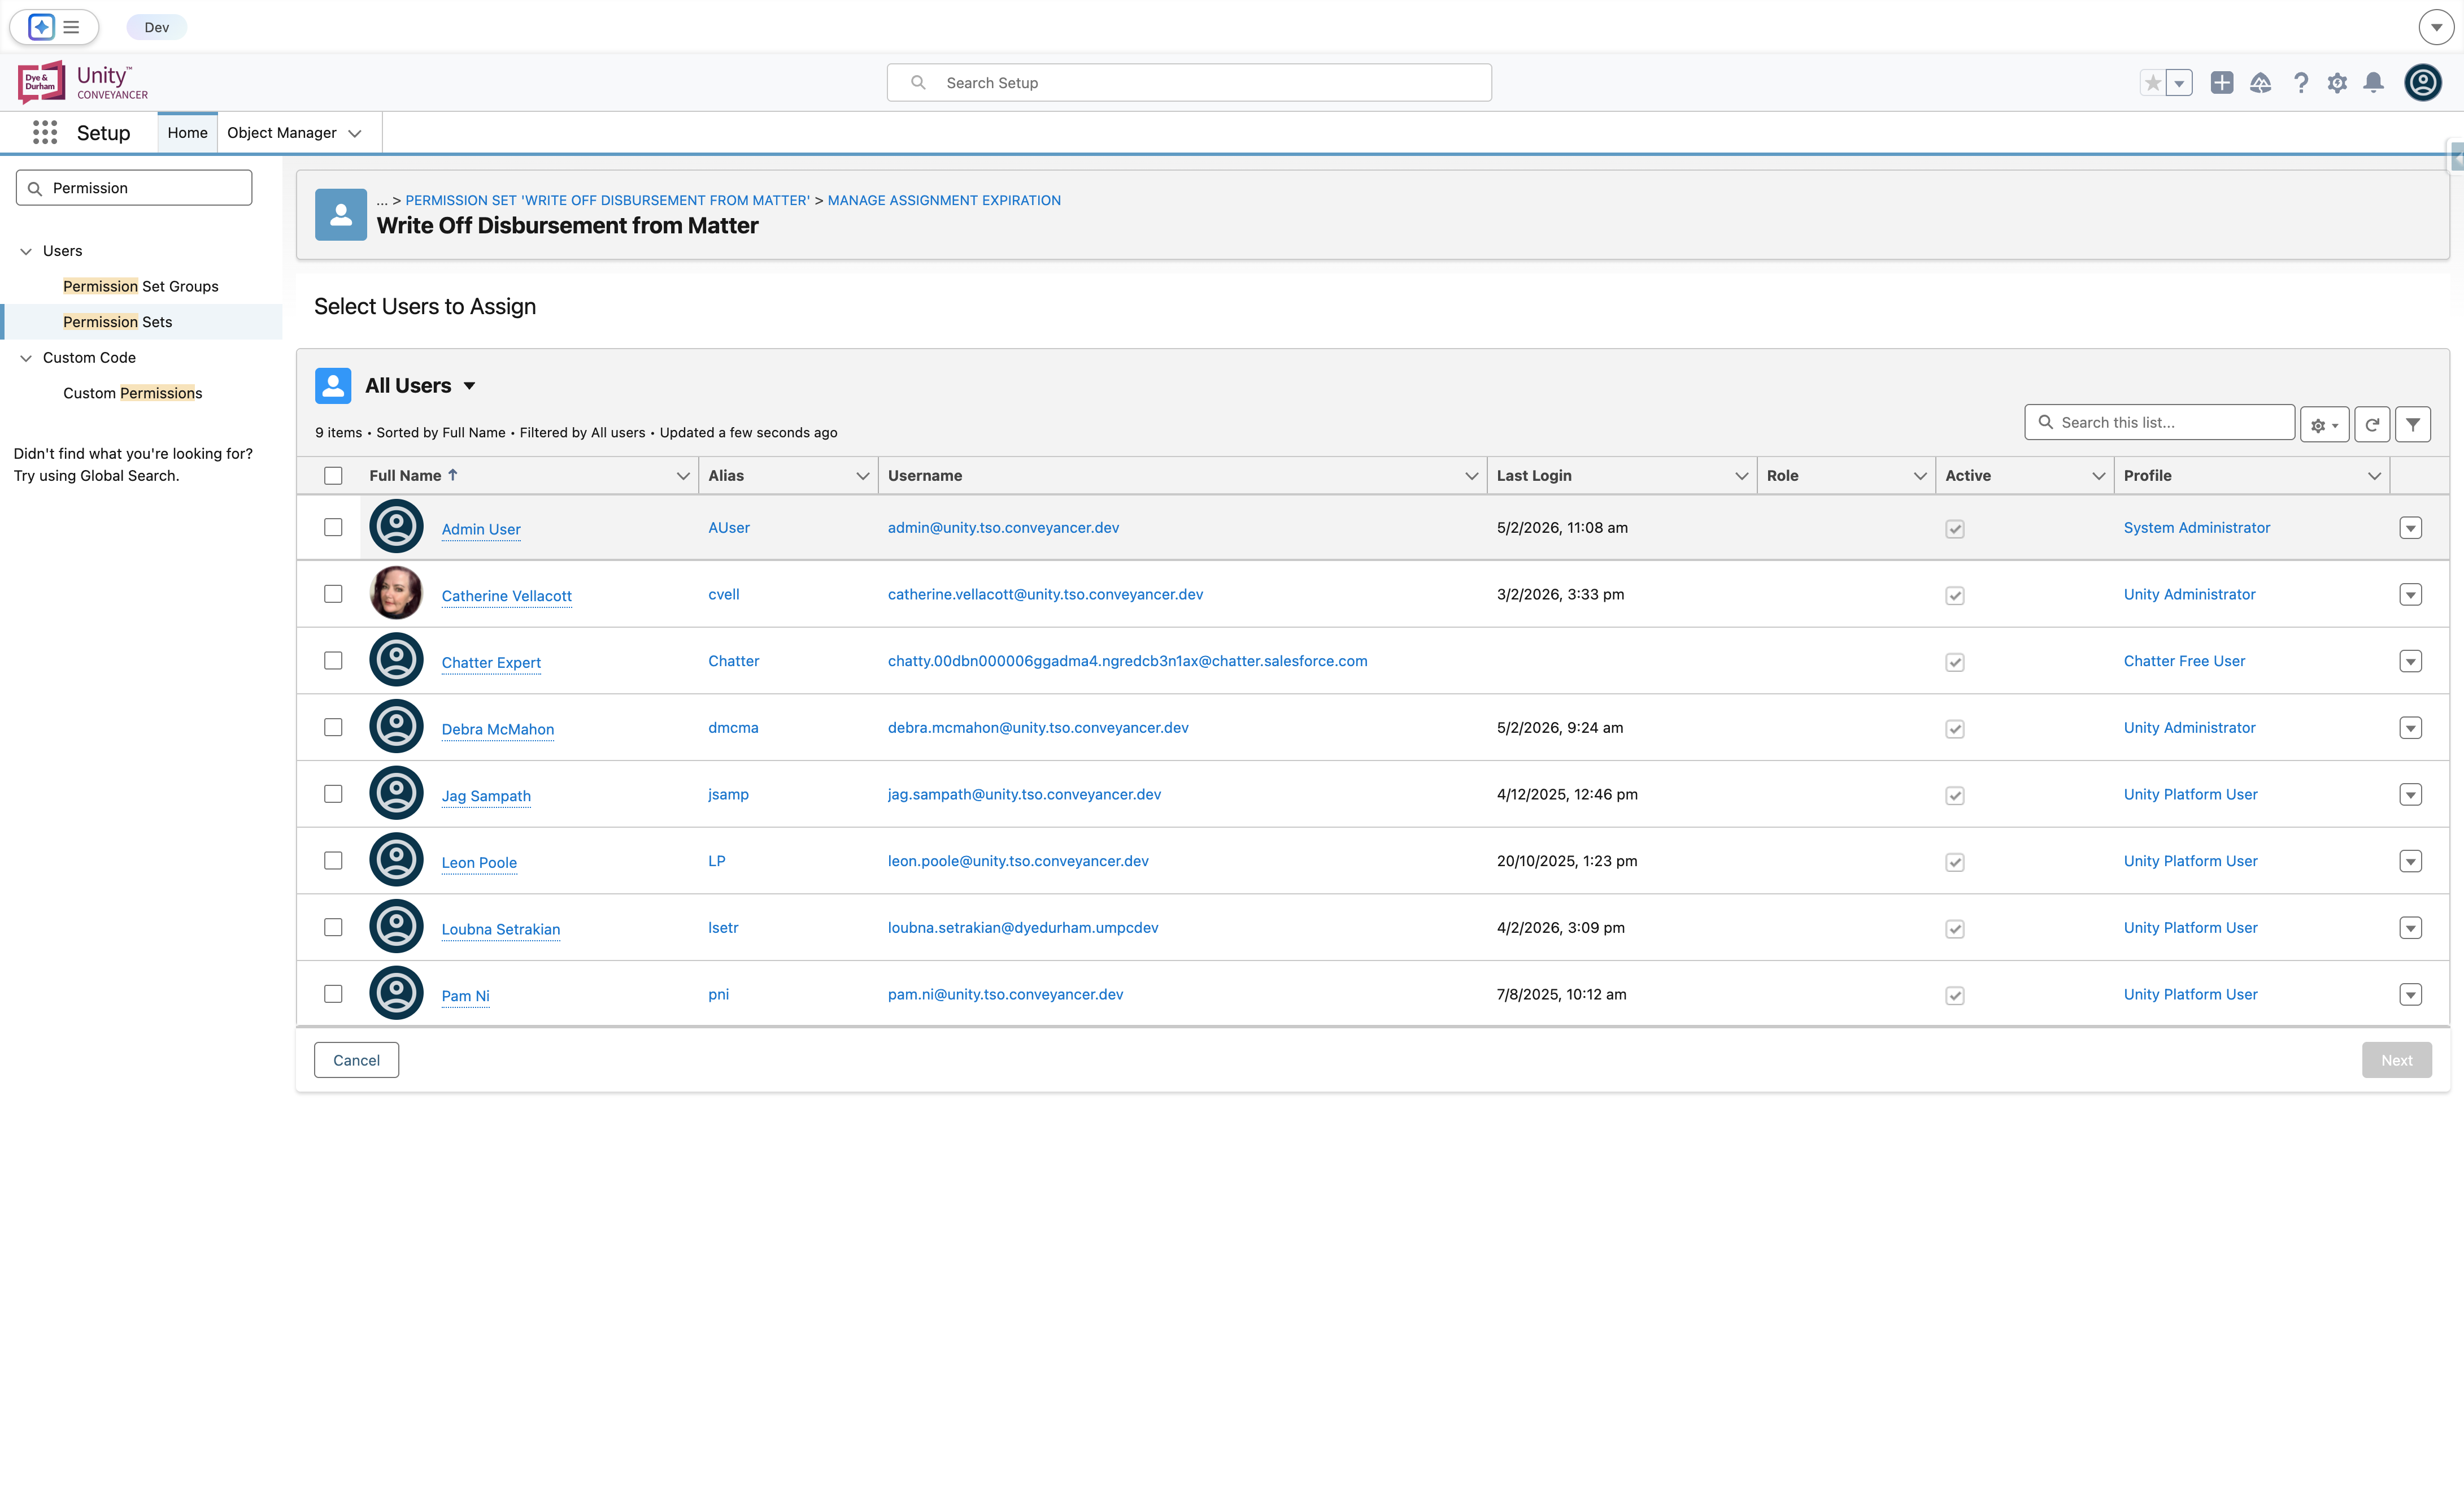This screenshot has width=2464, height=1495.
Task: Open Custom Permissions in sidebar
Action: (x=133, y=393)
